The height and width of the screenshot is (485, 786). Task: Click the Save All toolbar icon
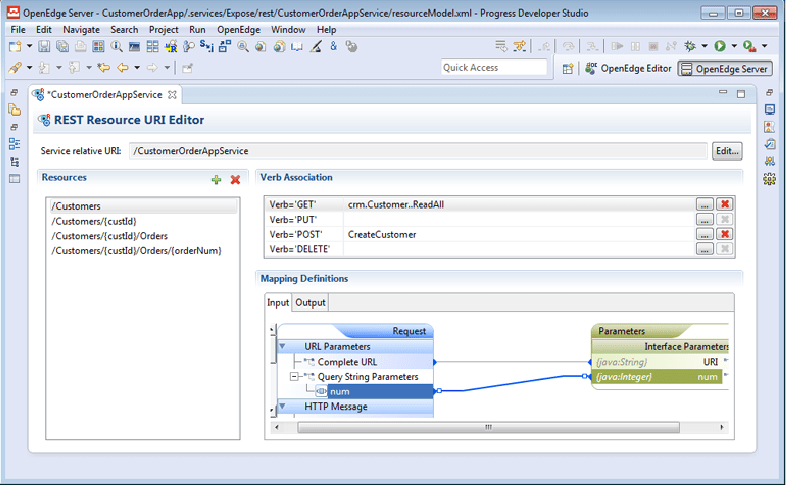(x=62, y=47)
